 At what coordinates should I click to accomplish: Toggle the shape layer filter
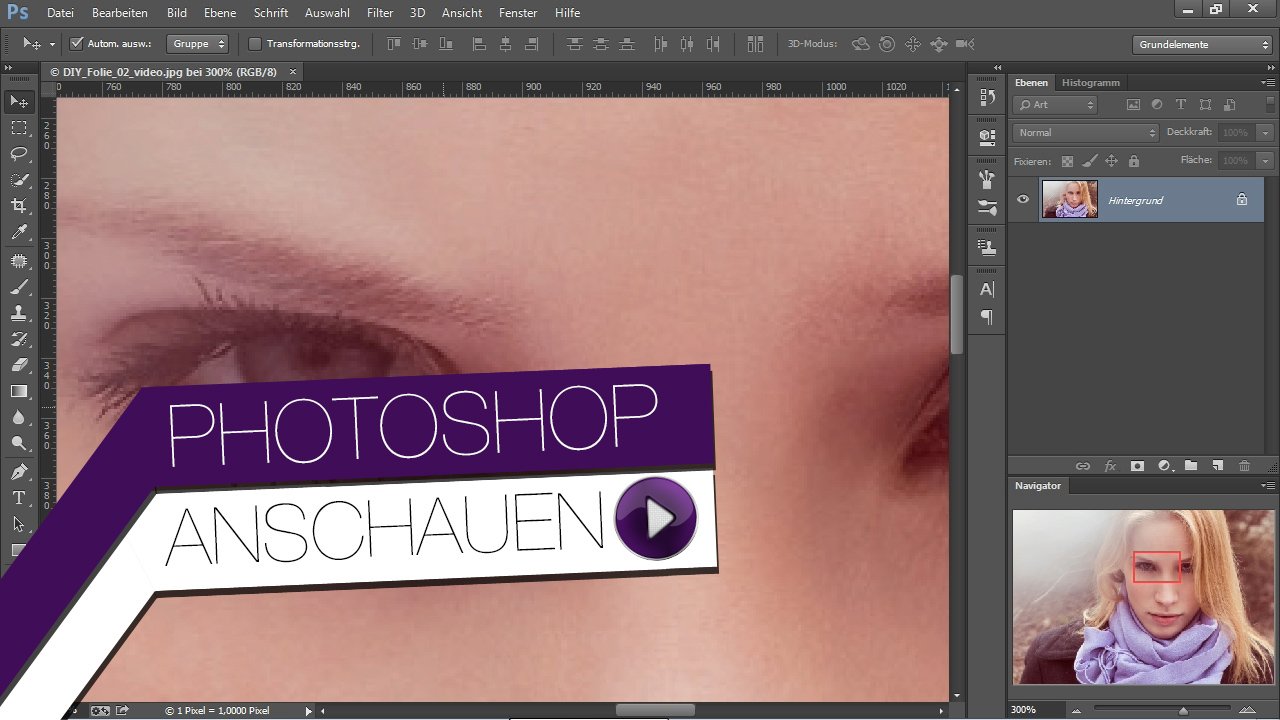click(1205, 104)
